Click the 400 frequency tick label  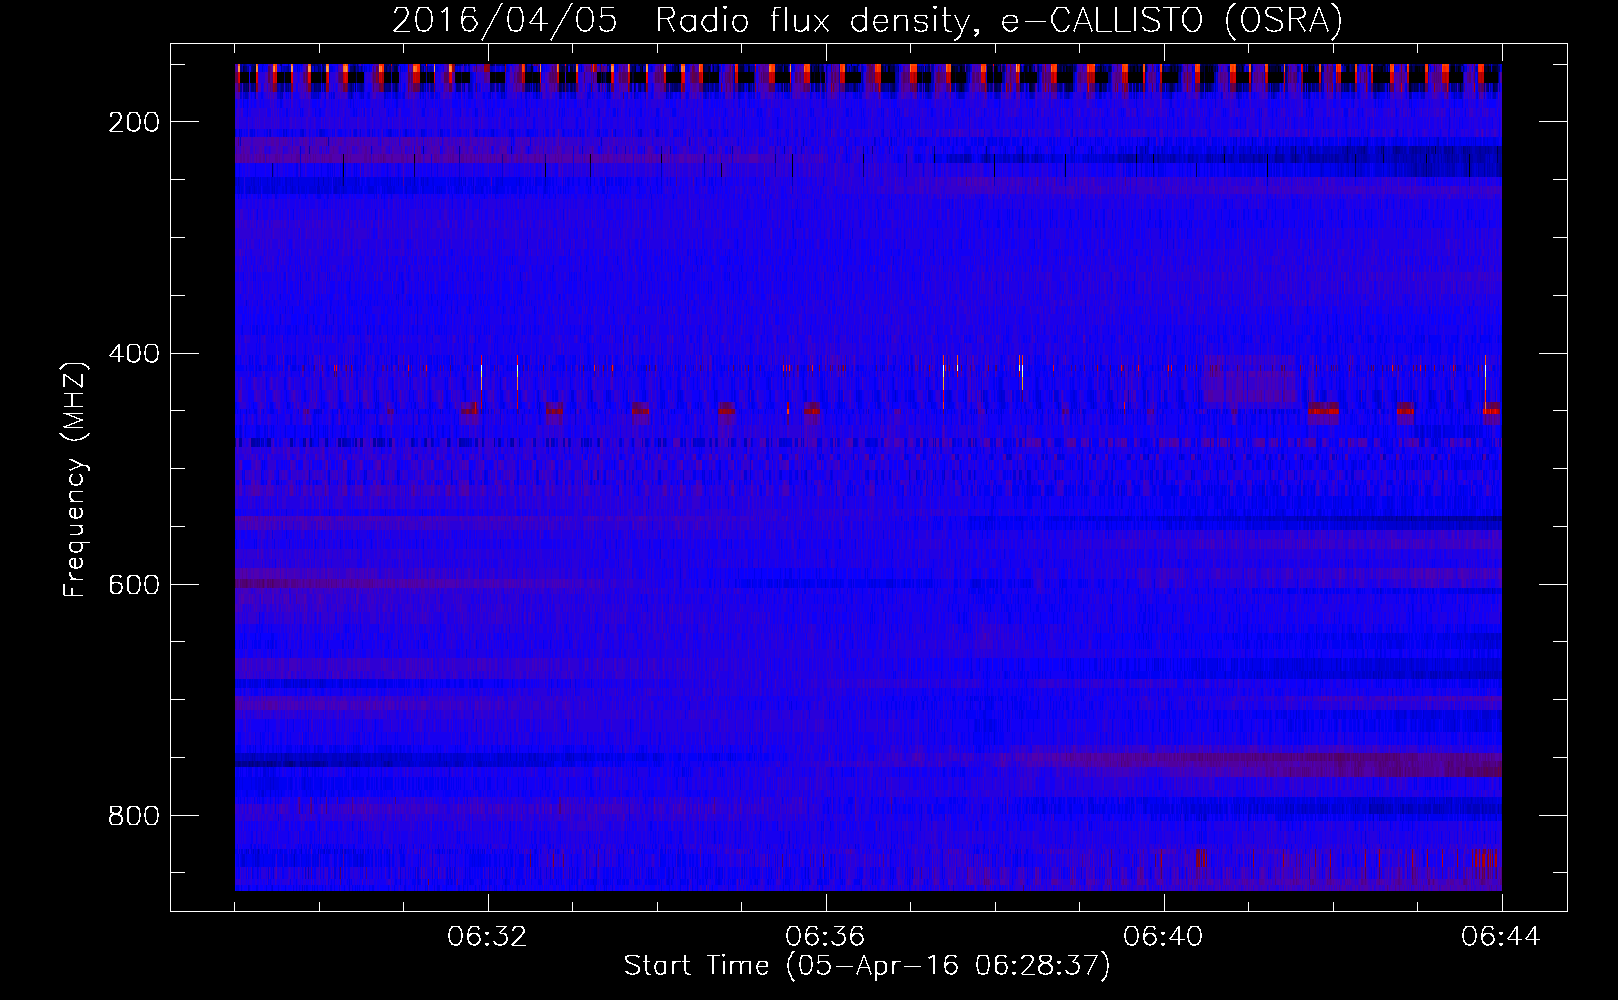coord(134,354)
